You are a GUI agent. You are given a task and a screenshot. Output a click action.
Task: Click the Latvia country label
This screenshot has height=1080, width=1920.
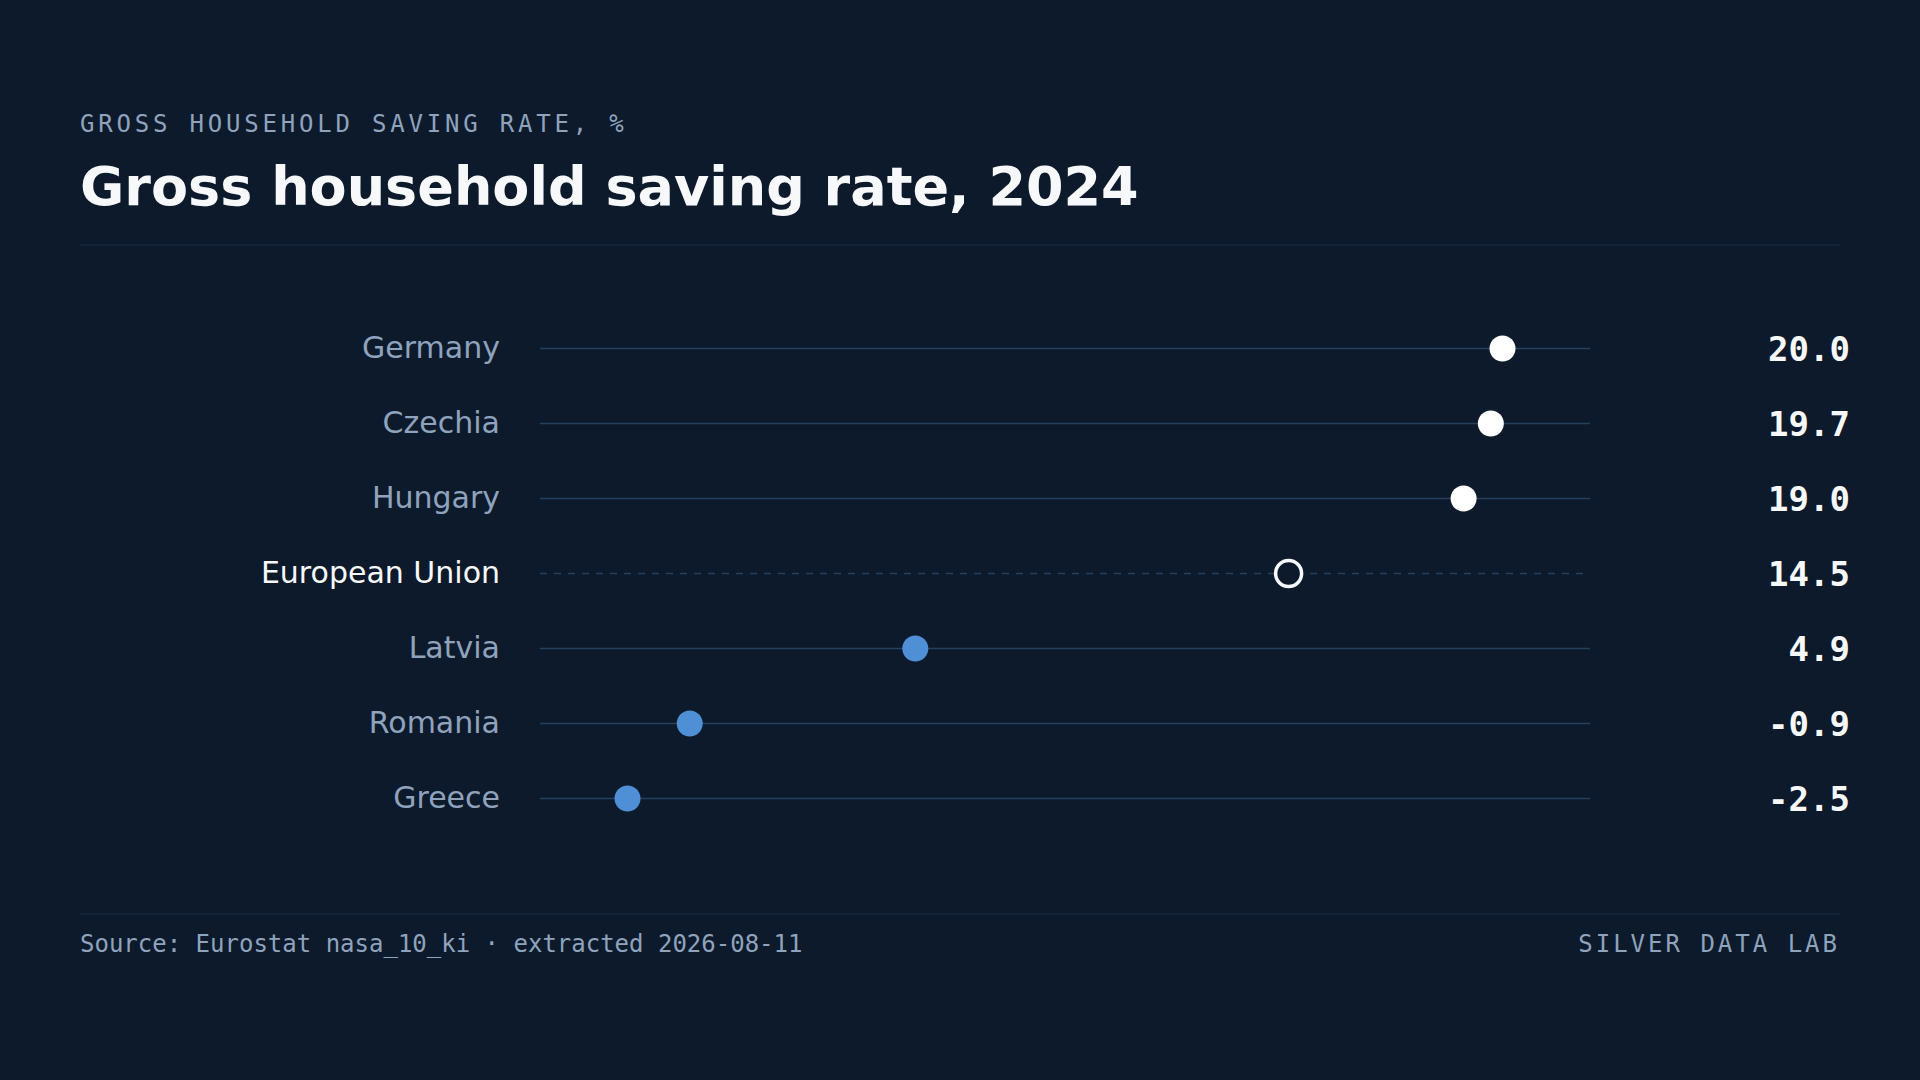coord(454,648)
